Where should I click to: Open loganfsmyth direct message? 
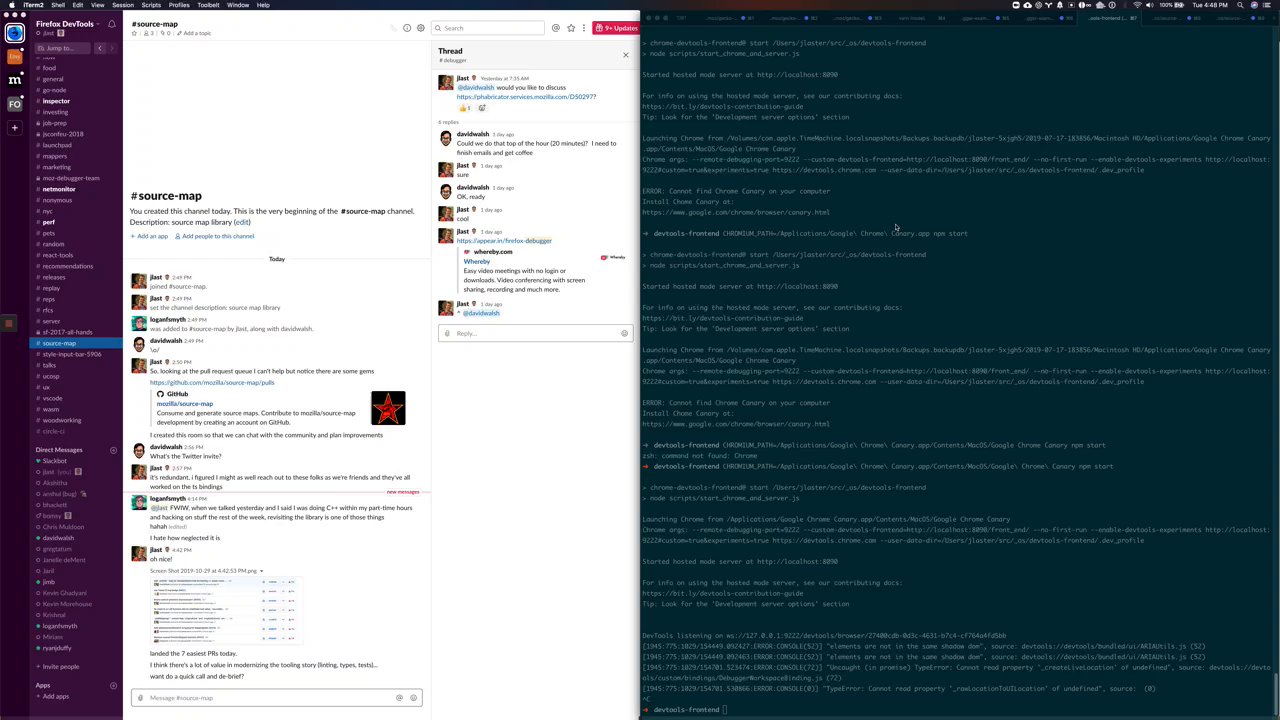[59, 626]
